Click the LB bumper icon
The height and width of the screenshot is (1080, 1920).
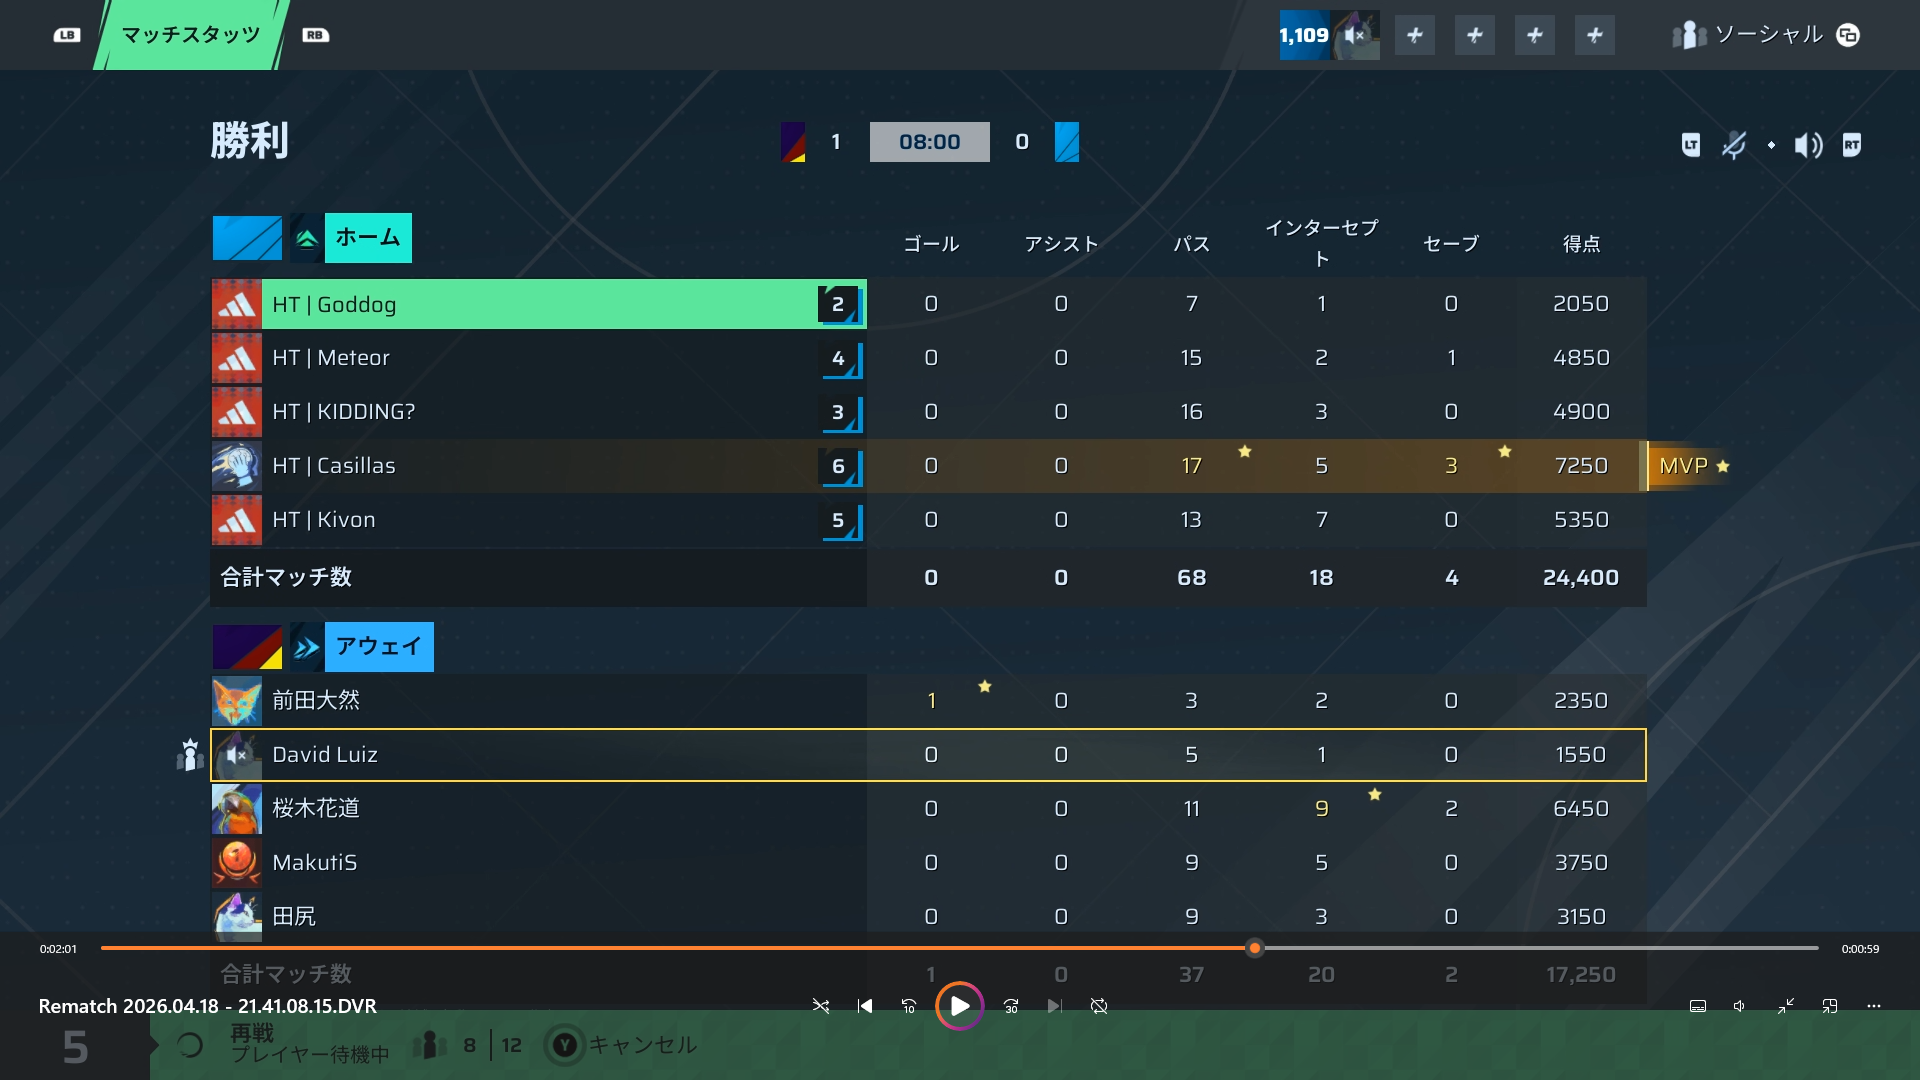click(67, 35)
